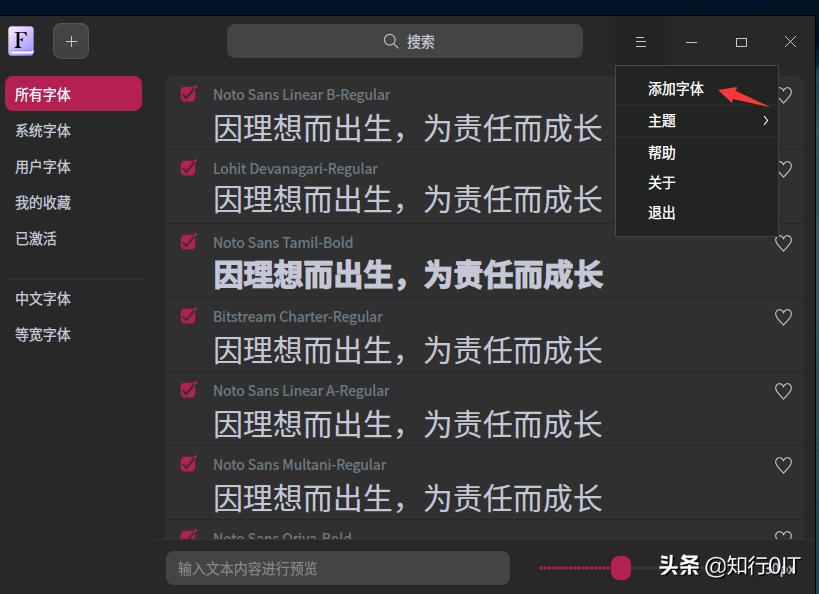Click the plus icon to add fonts
The height and width of the screenshot is (594, 819).
[x=70, y=40]
